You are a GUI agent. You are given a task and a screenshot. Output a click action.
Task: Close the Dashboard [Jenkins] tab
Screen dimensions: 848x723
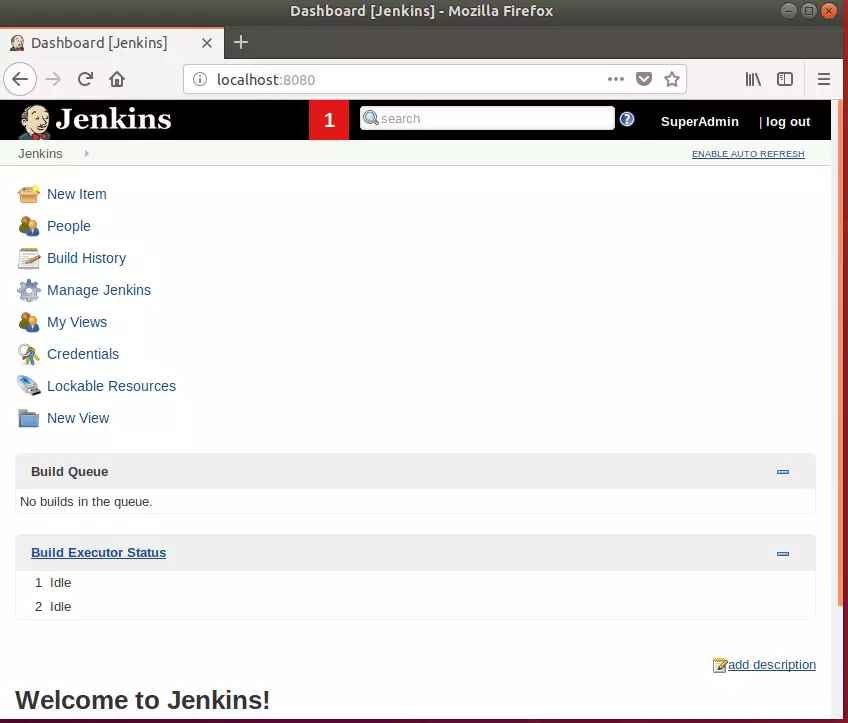(x=207, y=43)
